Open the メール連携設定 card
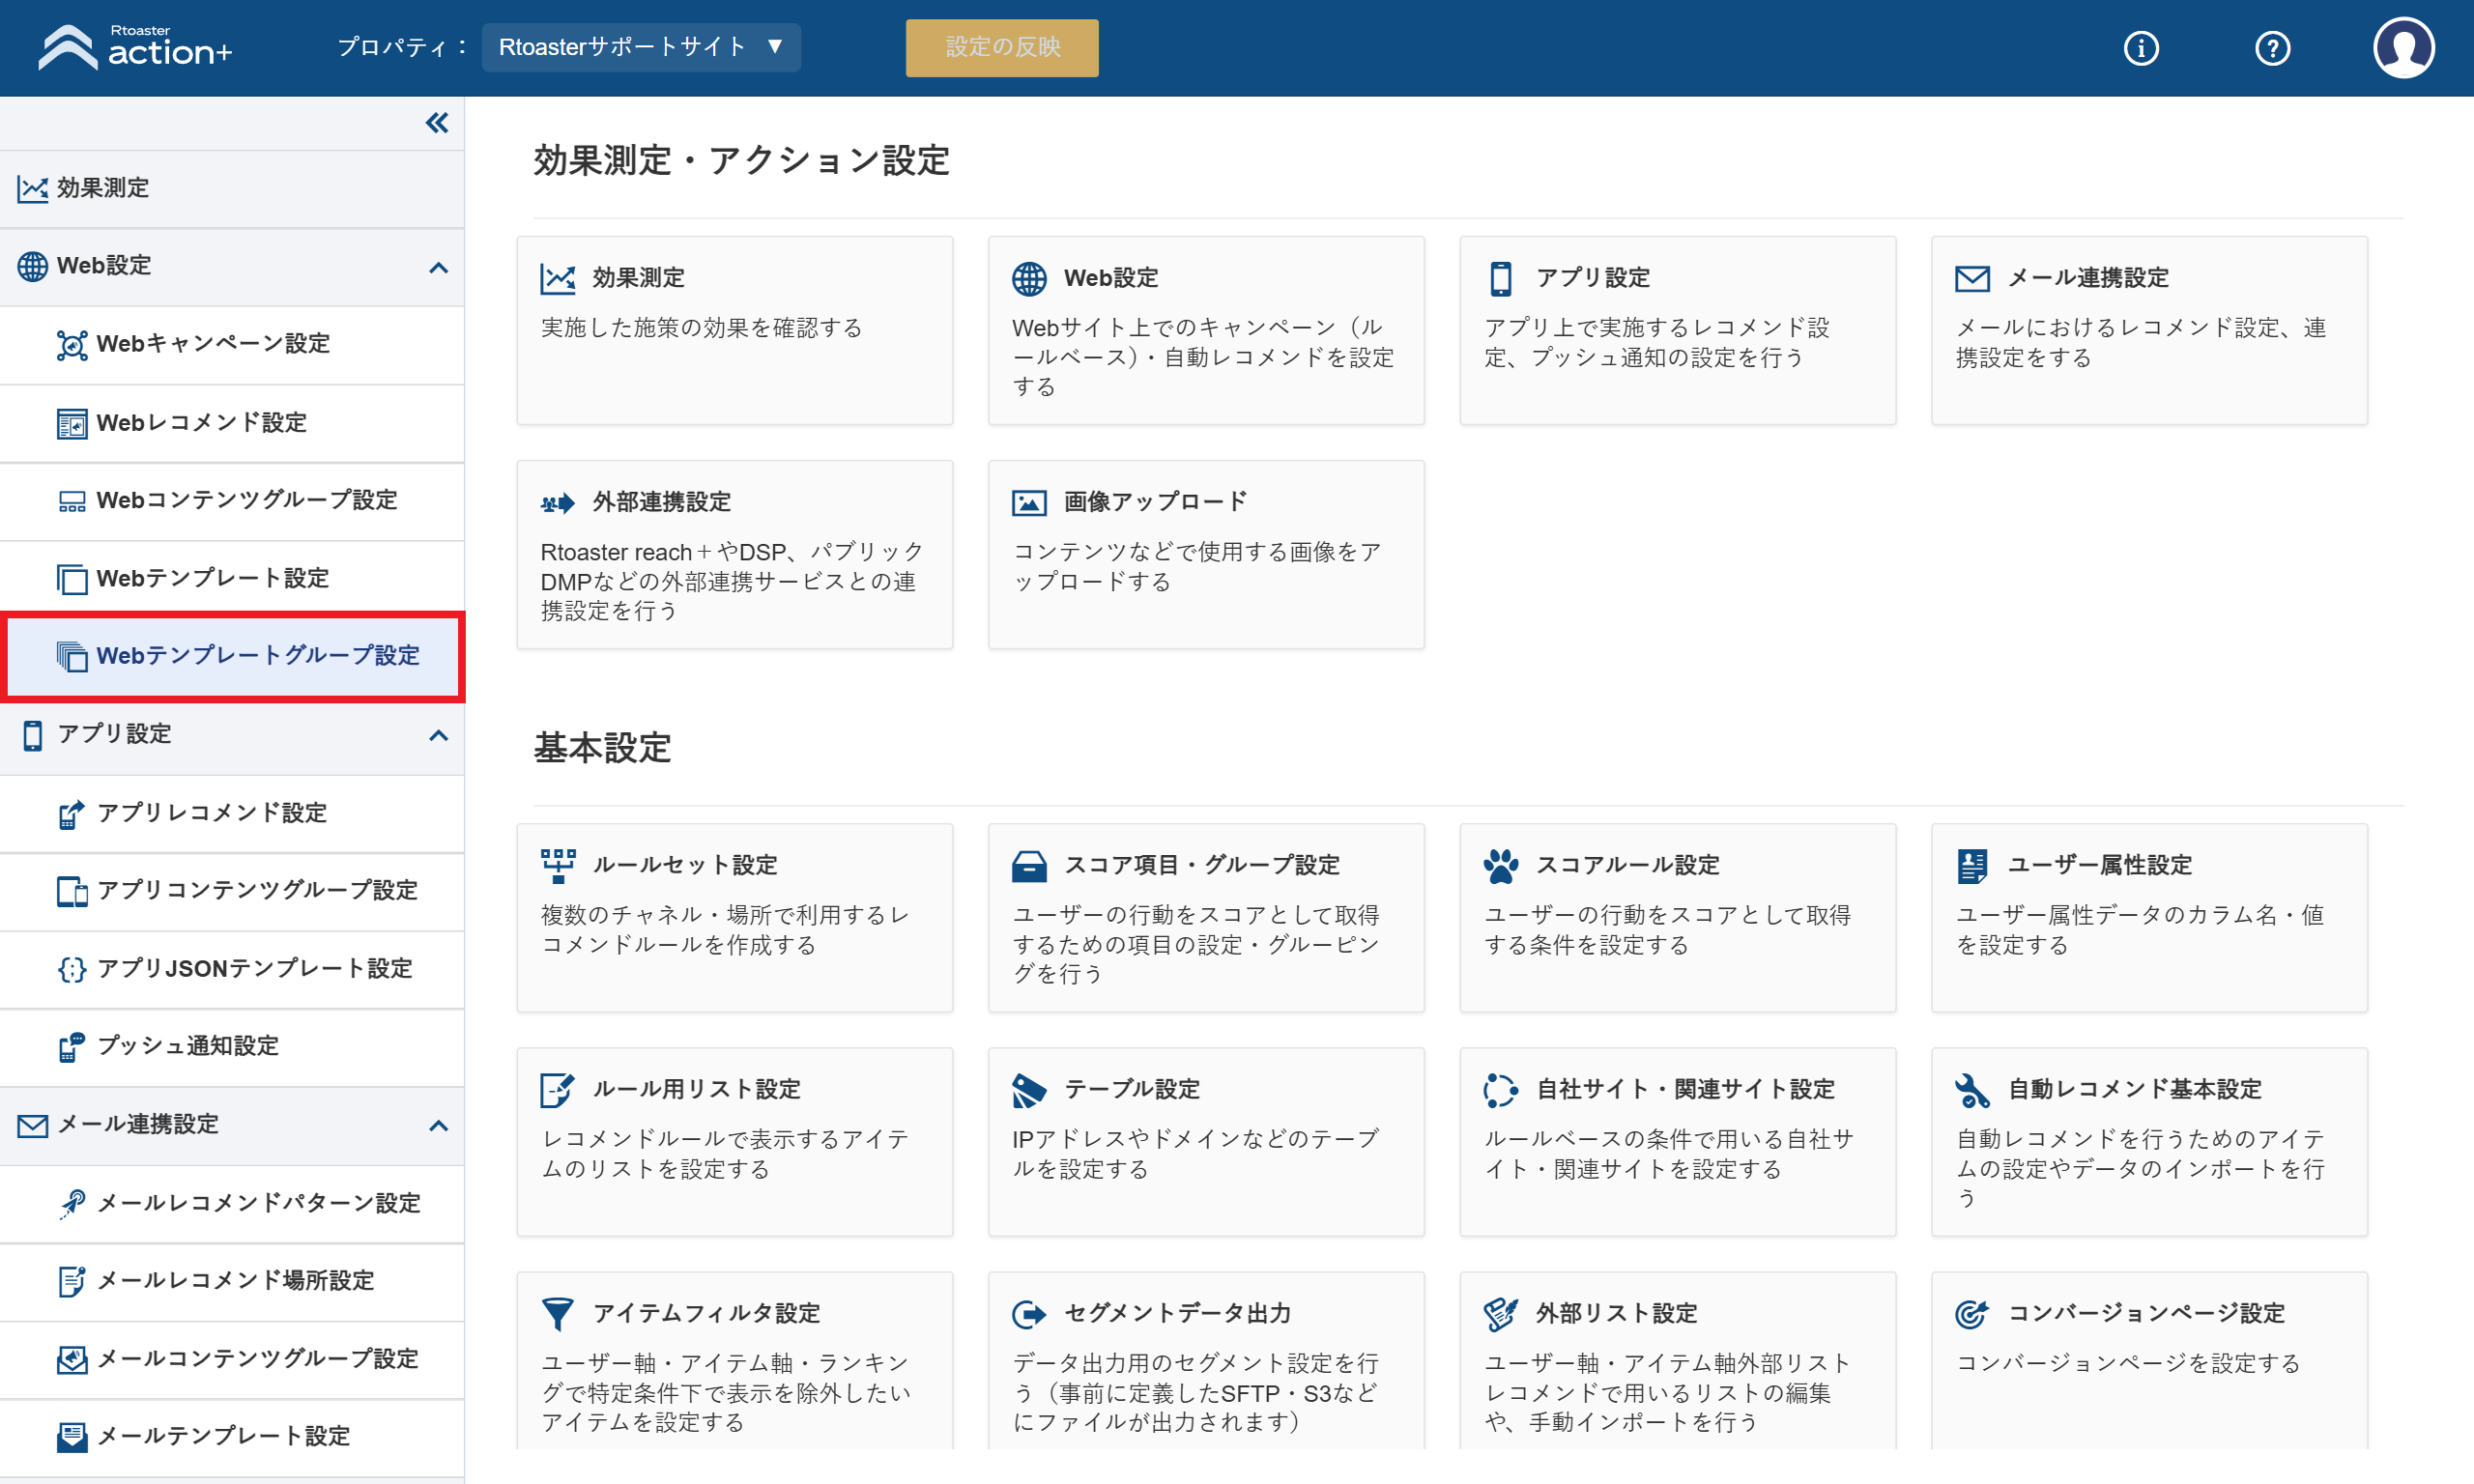 pyautogui.click(x=2149, y=330)
